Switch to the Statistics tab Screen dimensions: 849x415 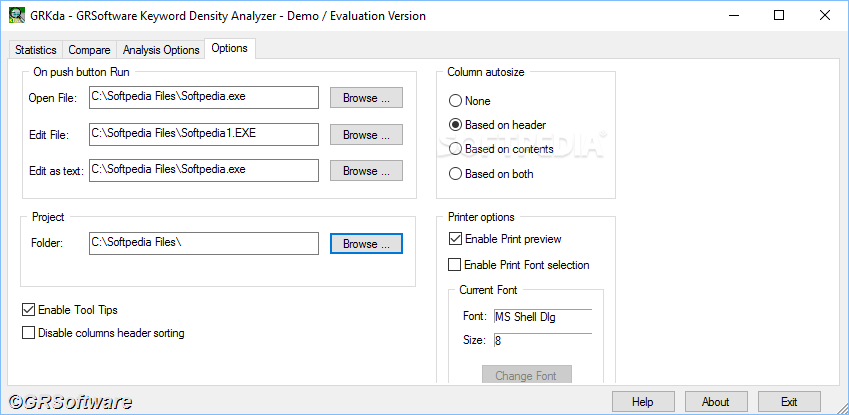point(36,50)
